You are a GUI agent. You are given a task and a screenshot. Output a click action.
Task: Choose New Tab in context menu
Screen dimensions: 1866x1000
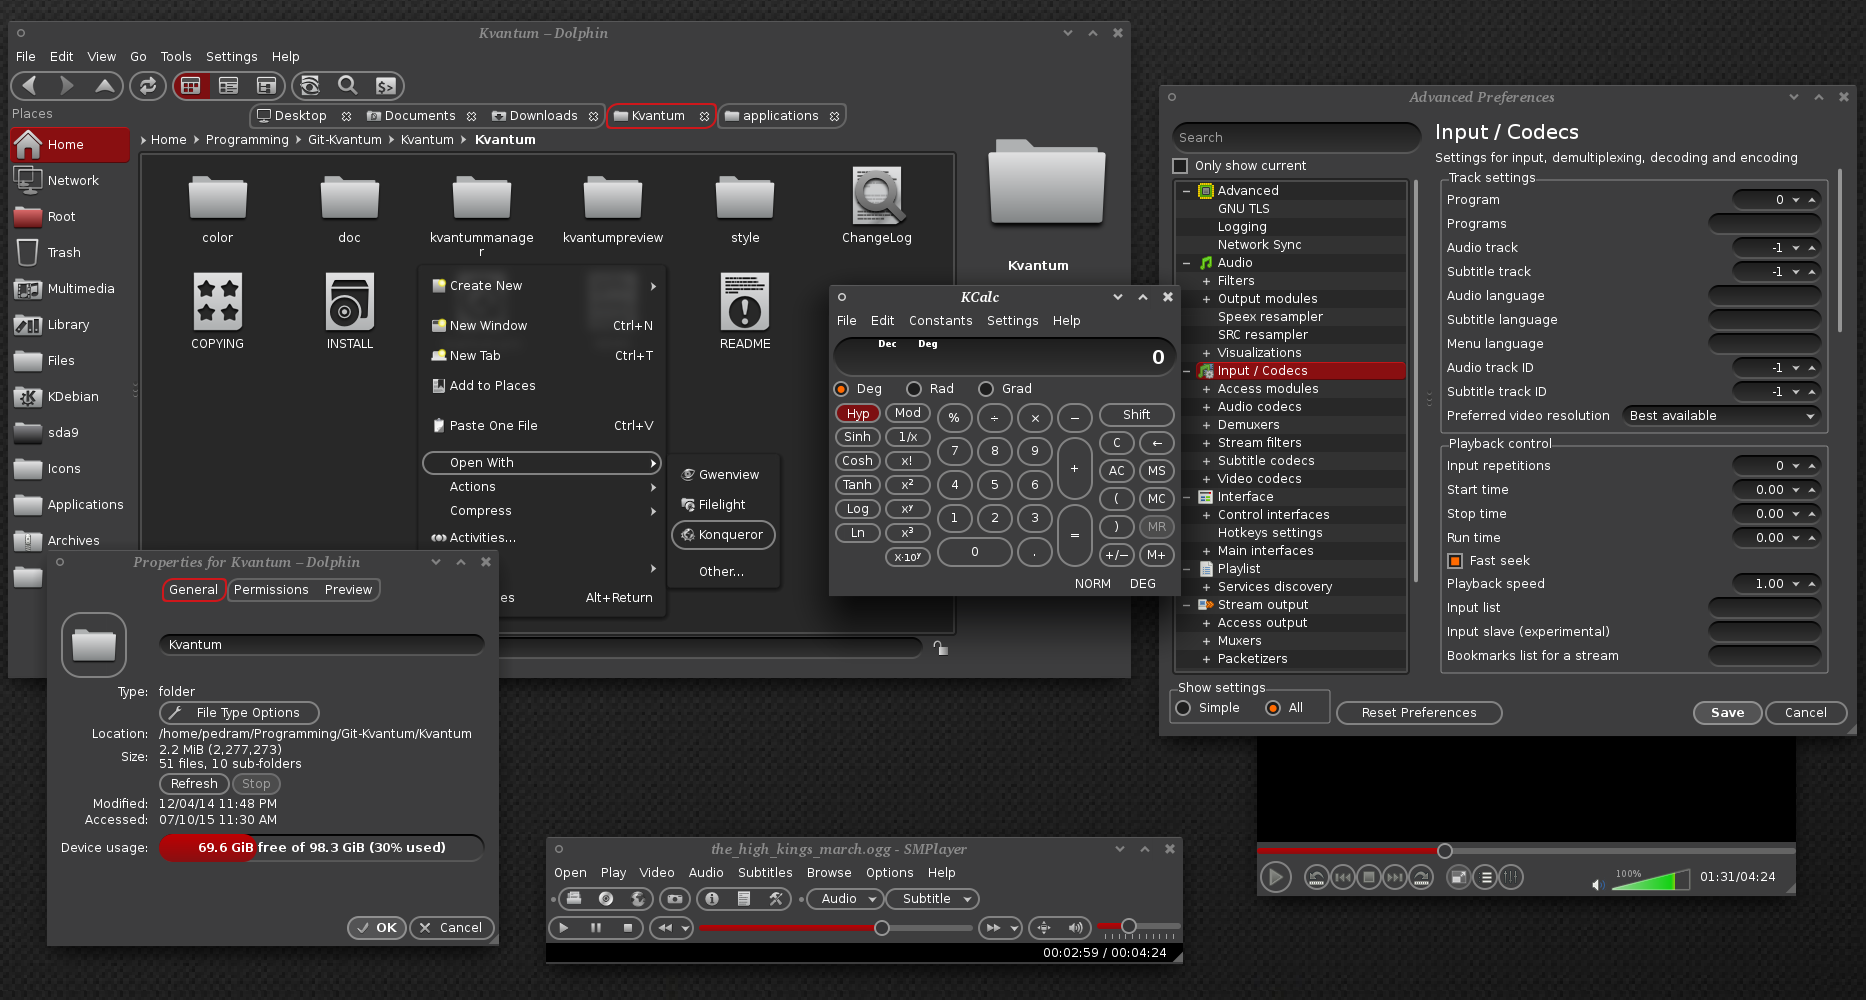coord(543,356)
